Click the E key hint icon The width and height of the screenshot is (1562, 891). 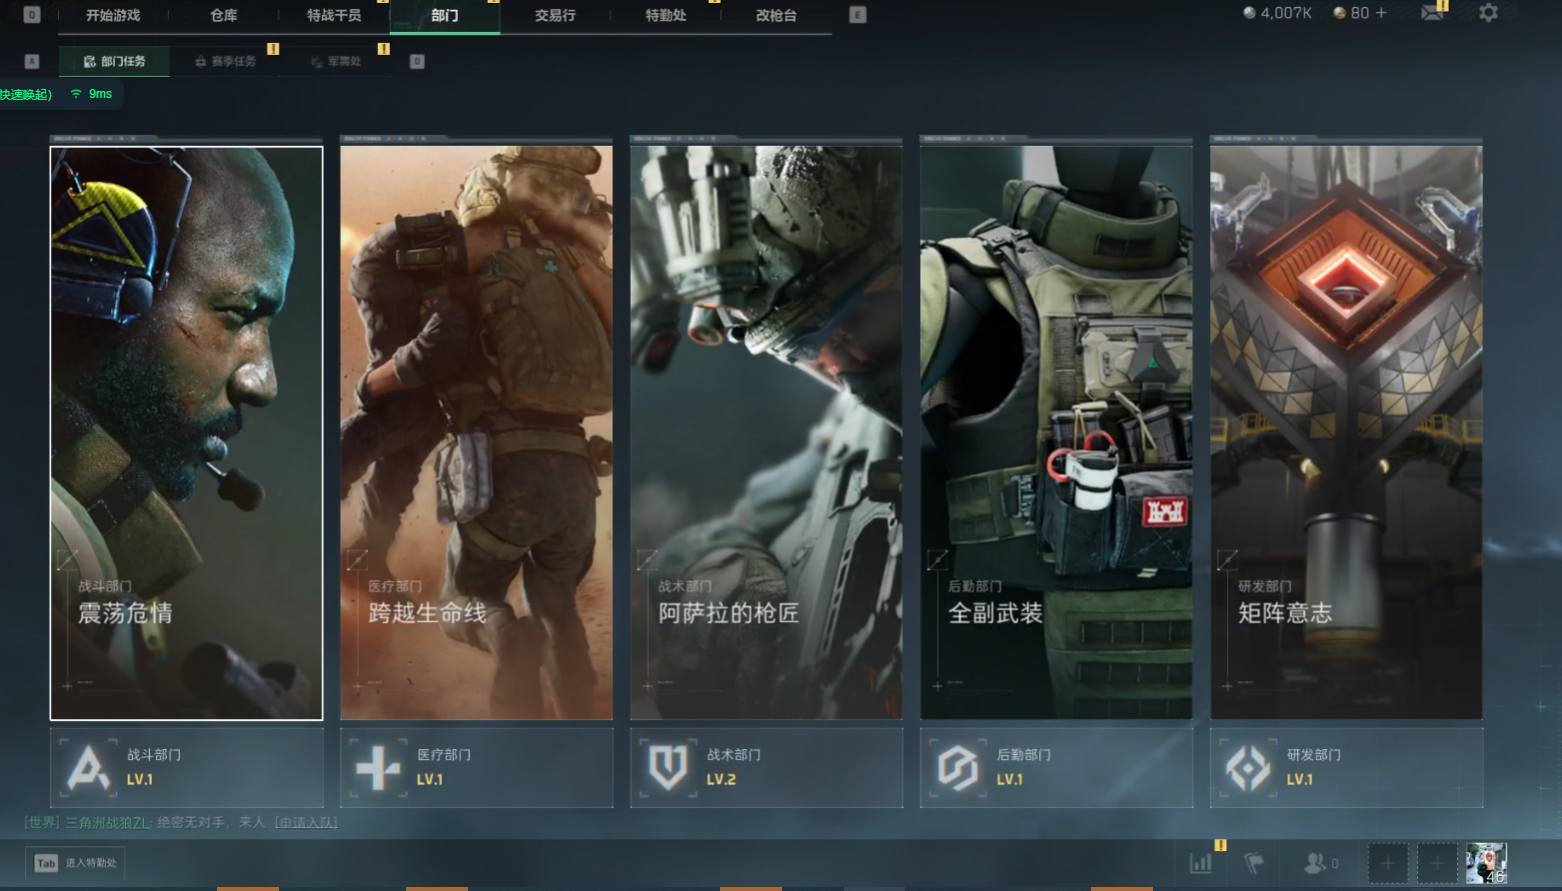coord(857,15)
